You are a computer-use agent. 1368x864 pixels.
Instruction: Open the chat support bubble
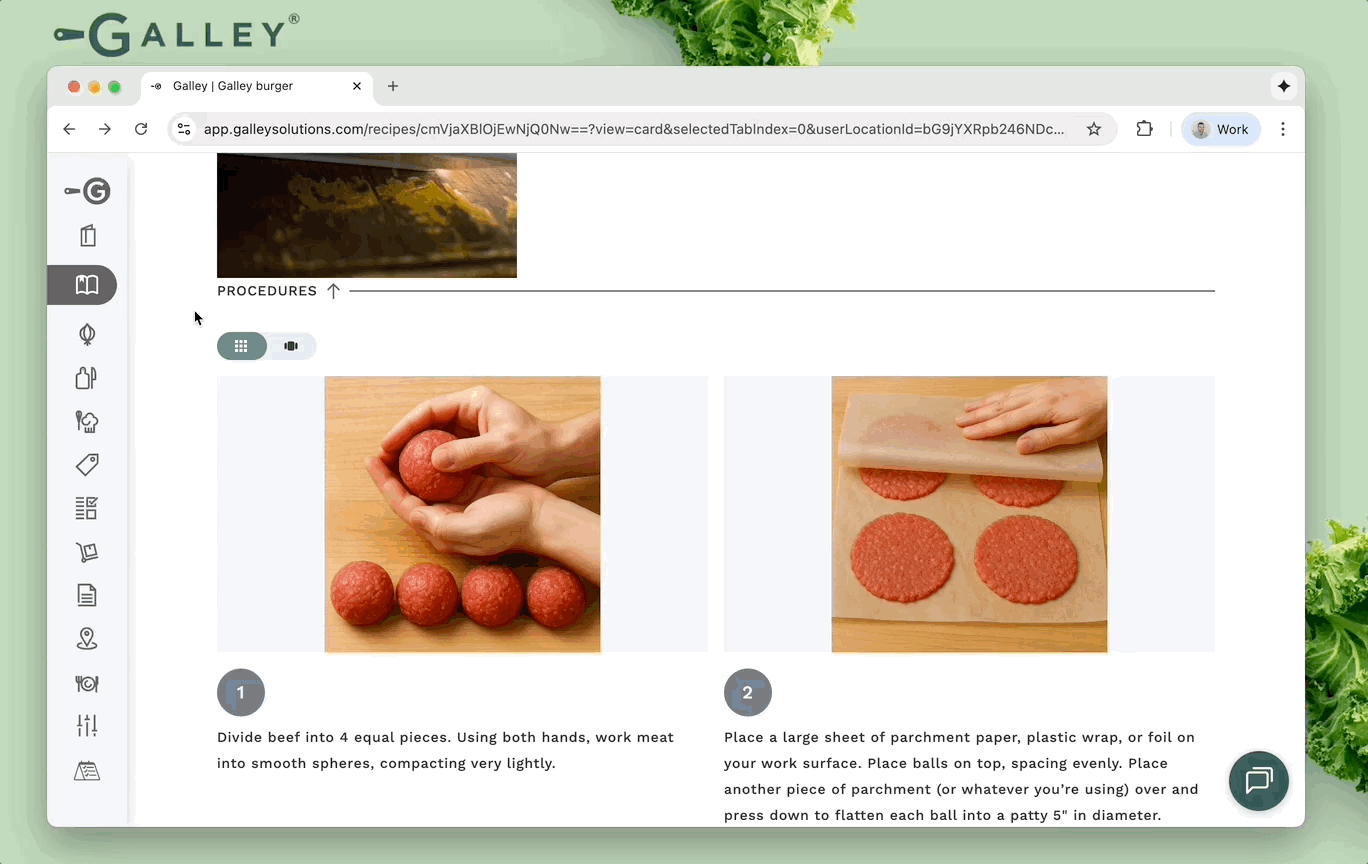pyautogui.click(x=1258, y=780)
